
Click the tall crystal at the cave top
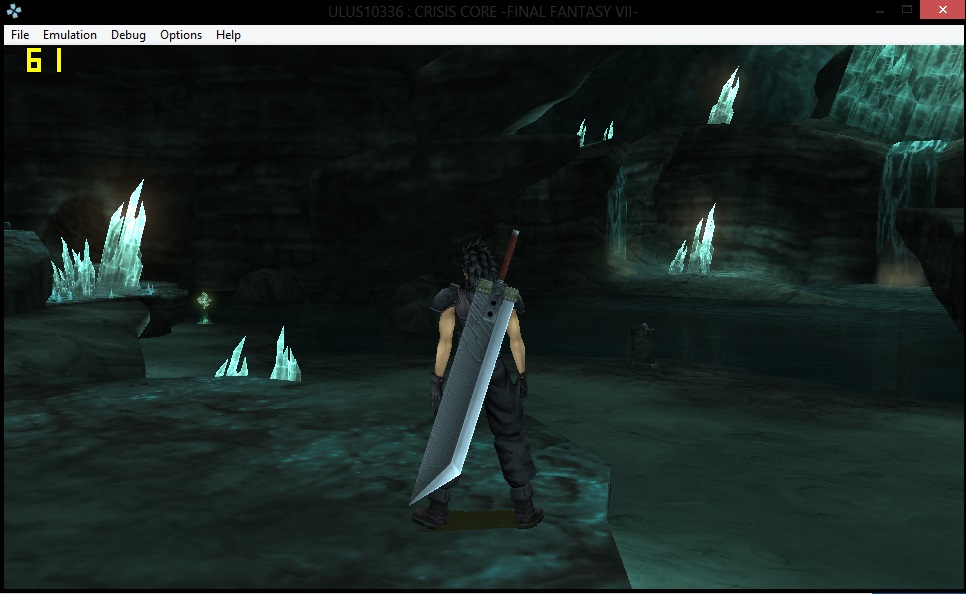coord(724,98)
